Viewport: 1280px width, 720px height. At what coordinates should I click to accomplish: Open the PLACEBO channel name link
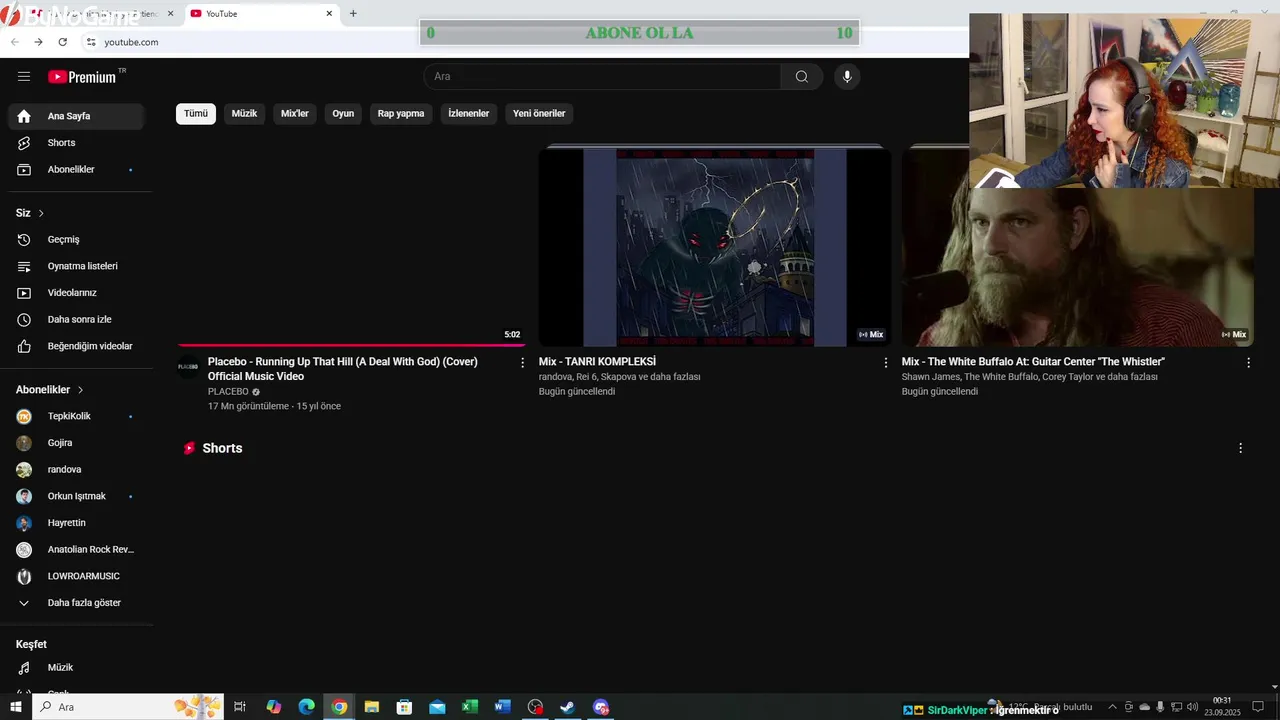click(x=228, y=392)
